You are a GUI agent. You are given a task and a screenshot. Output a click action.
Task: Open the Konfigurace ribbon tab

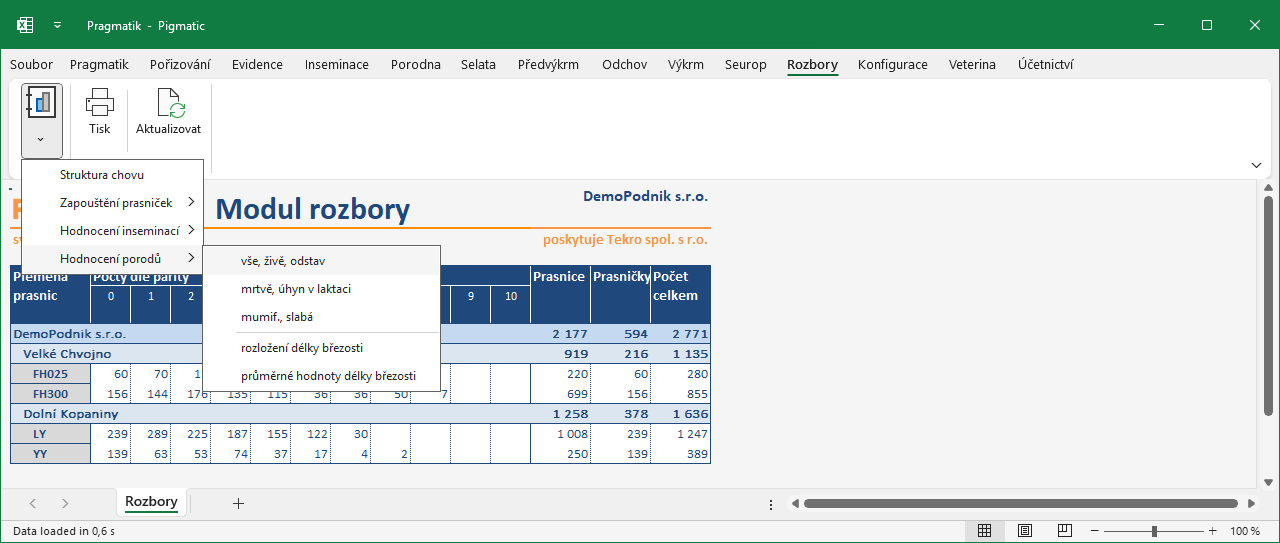[x=893, y=65]
